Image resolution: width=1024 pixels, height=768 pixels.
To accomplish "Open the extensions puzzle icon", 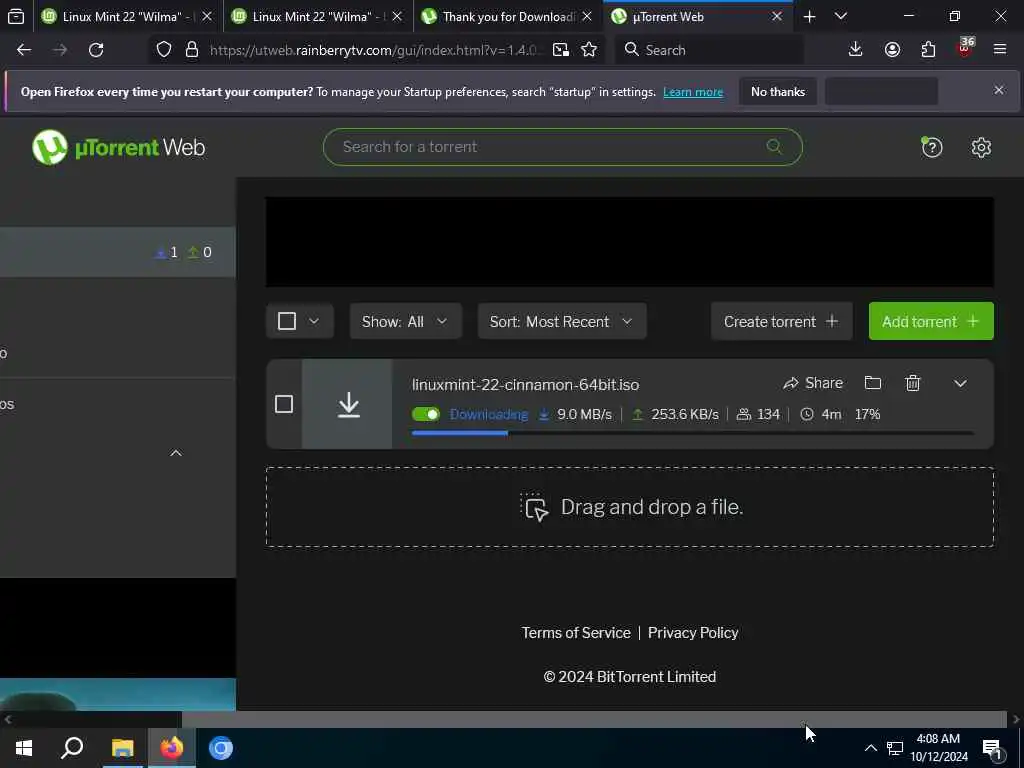I will tap(928, 50).
